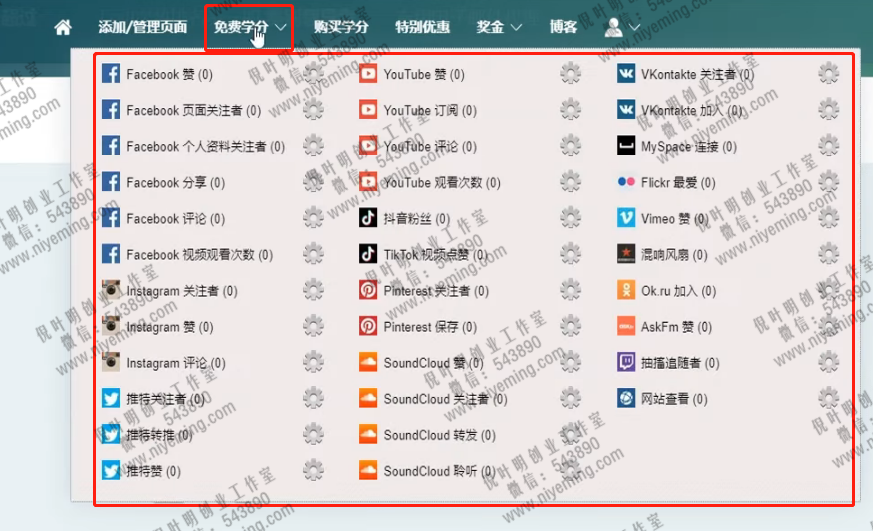Open the user account icon menu
Screen dimensions: 873x531
622,27
